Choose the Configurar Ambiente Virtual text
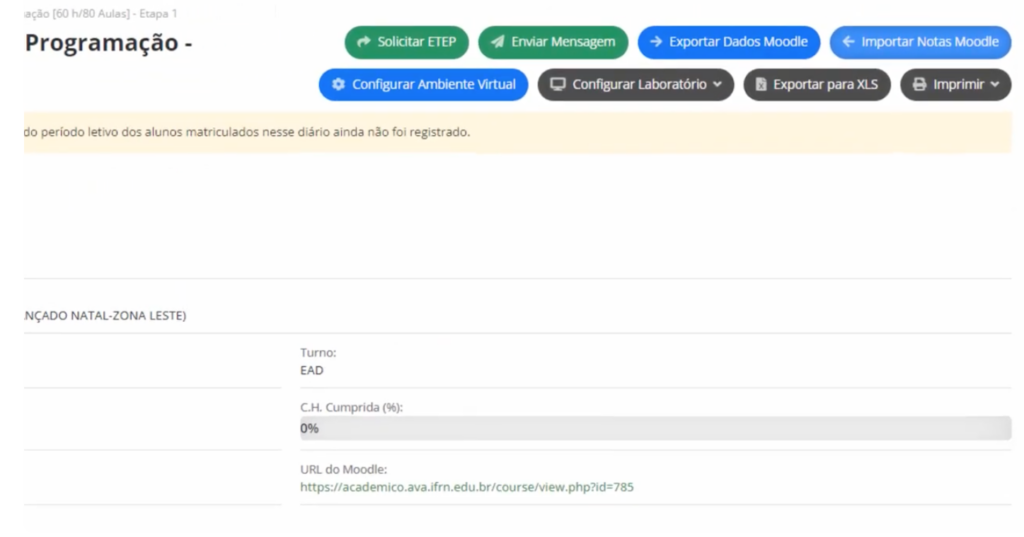Screen dimensions: 1024x537 434,85
